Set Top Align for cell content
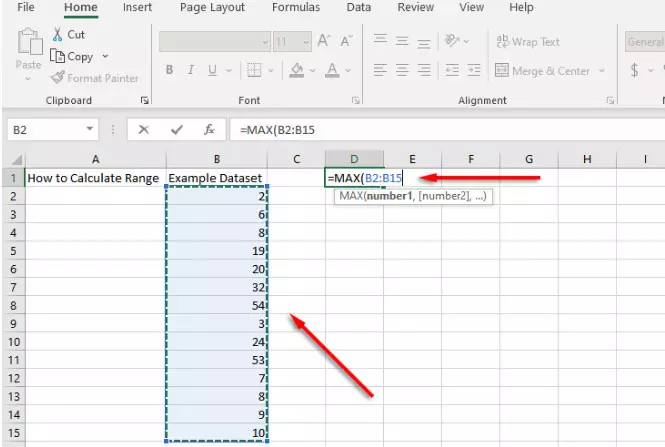The image size is (665, 447). pos(380,39)
